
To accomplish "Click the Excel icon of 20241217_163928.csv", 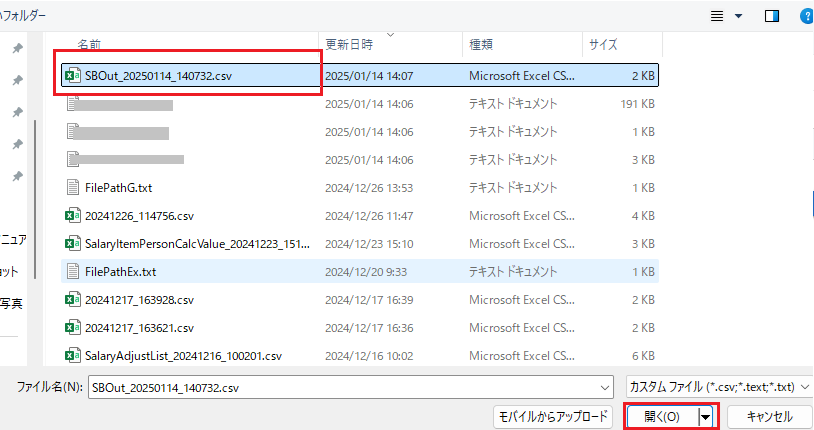I will coord(72,299).
